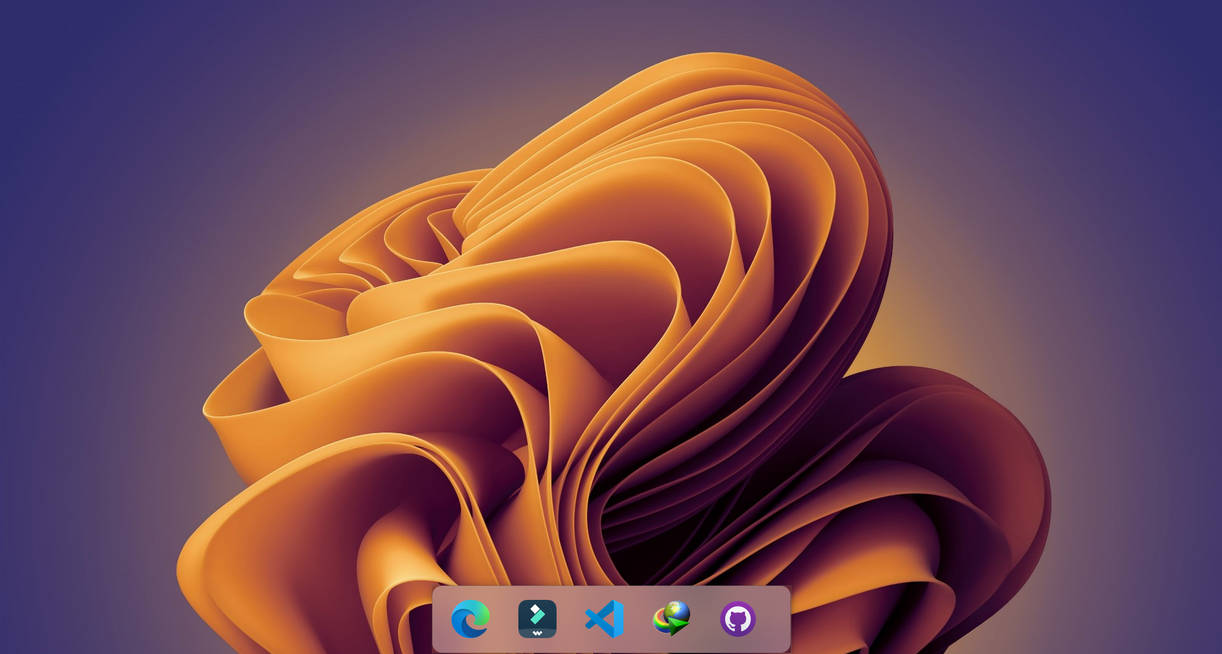
Task: Open GitHub Desktop from the dock
Action: [738, 619]
